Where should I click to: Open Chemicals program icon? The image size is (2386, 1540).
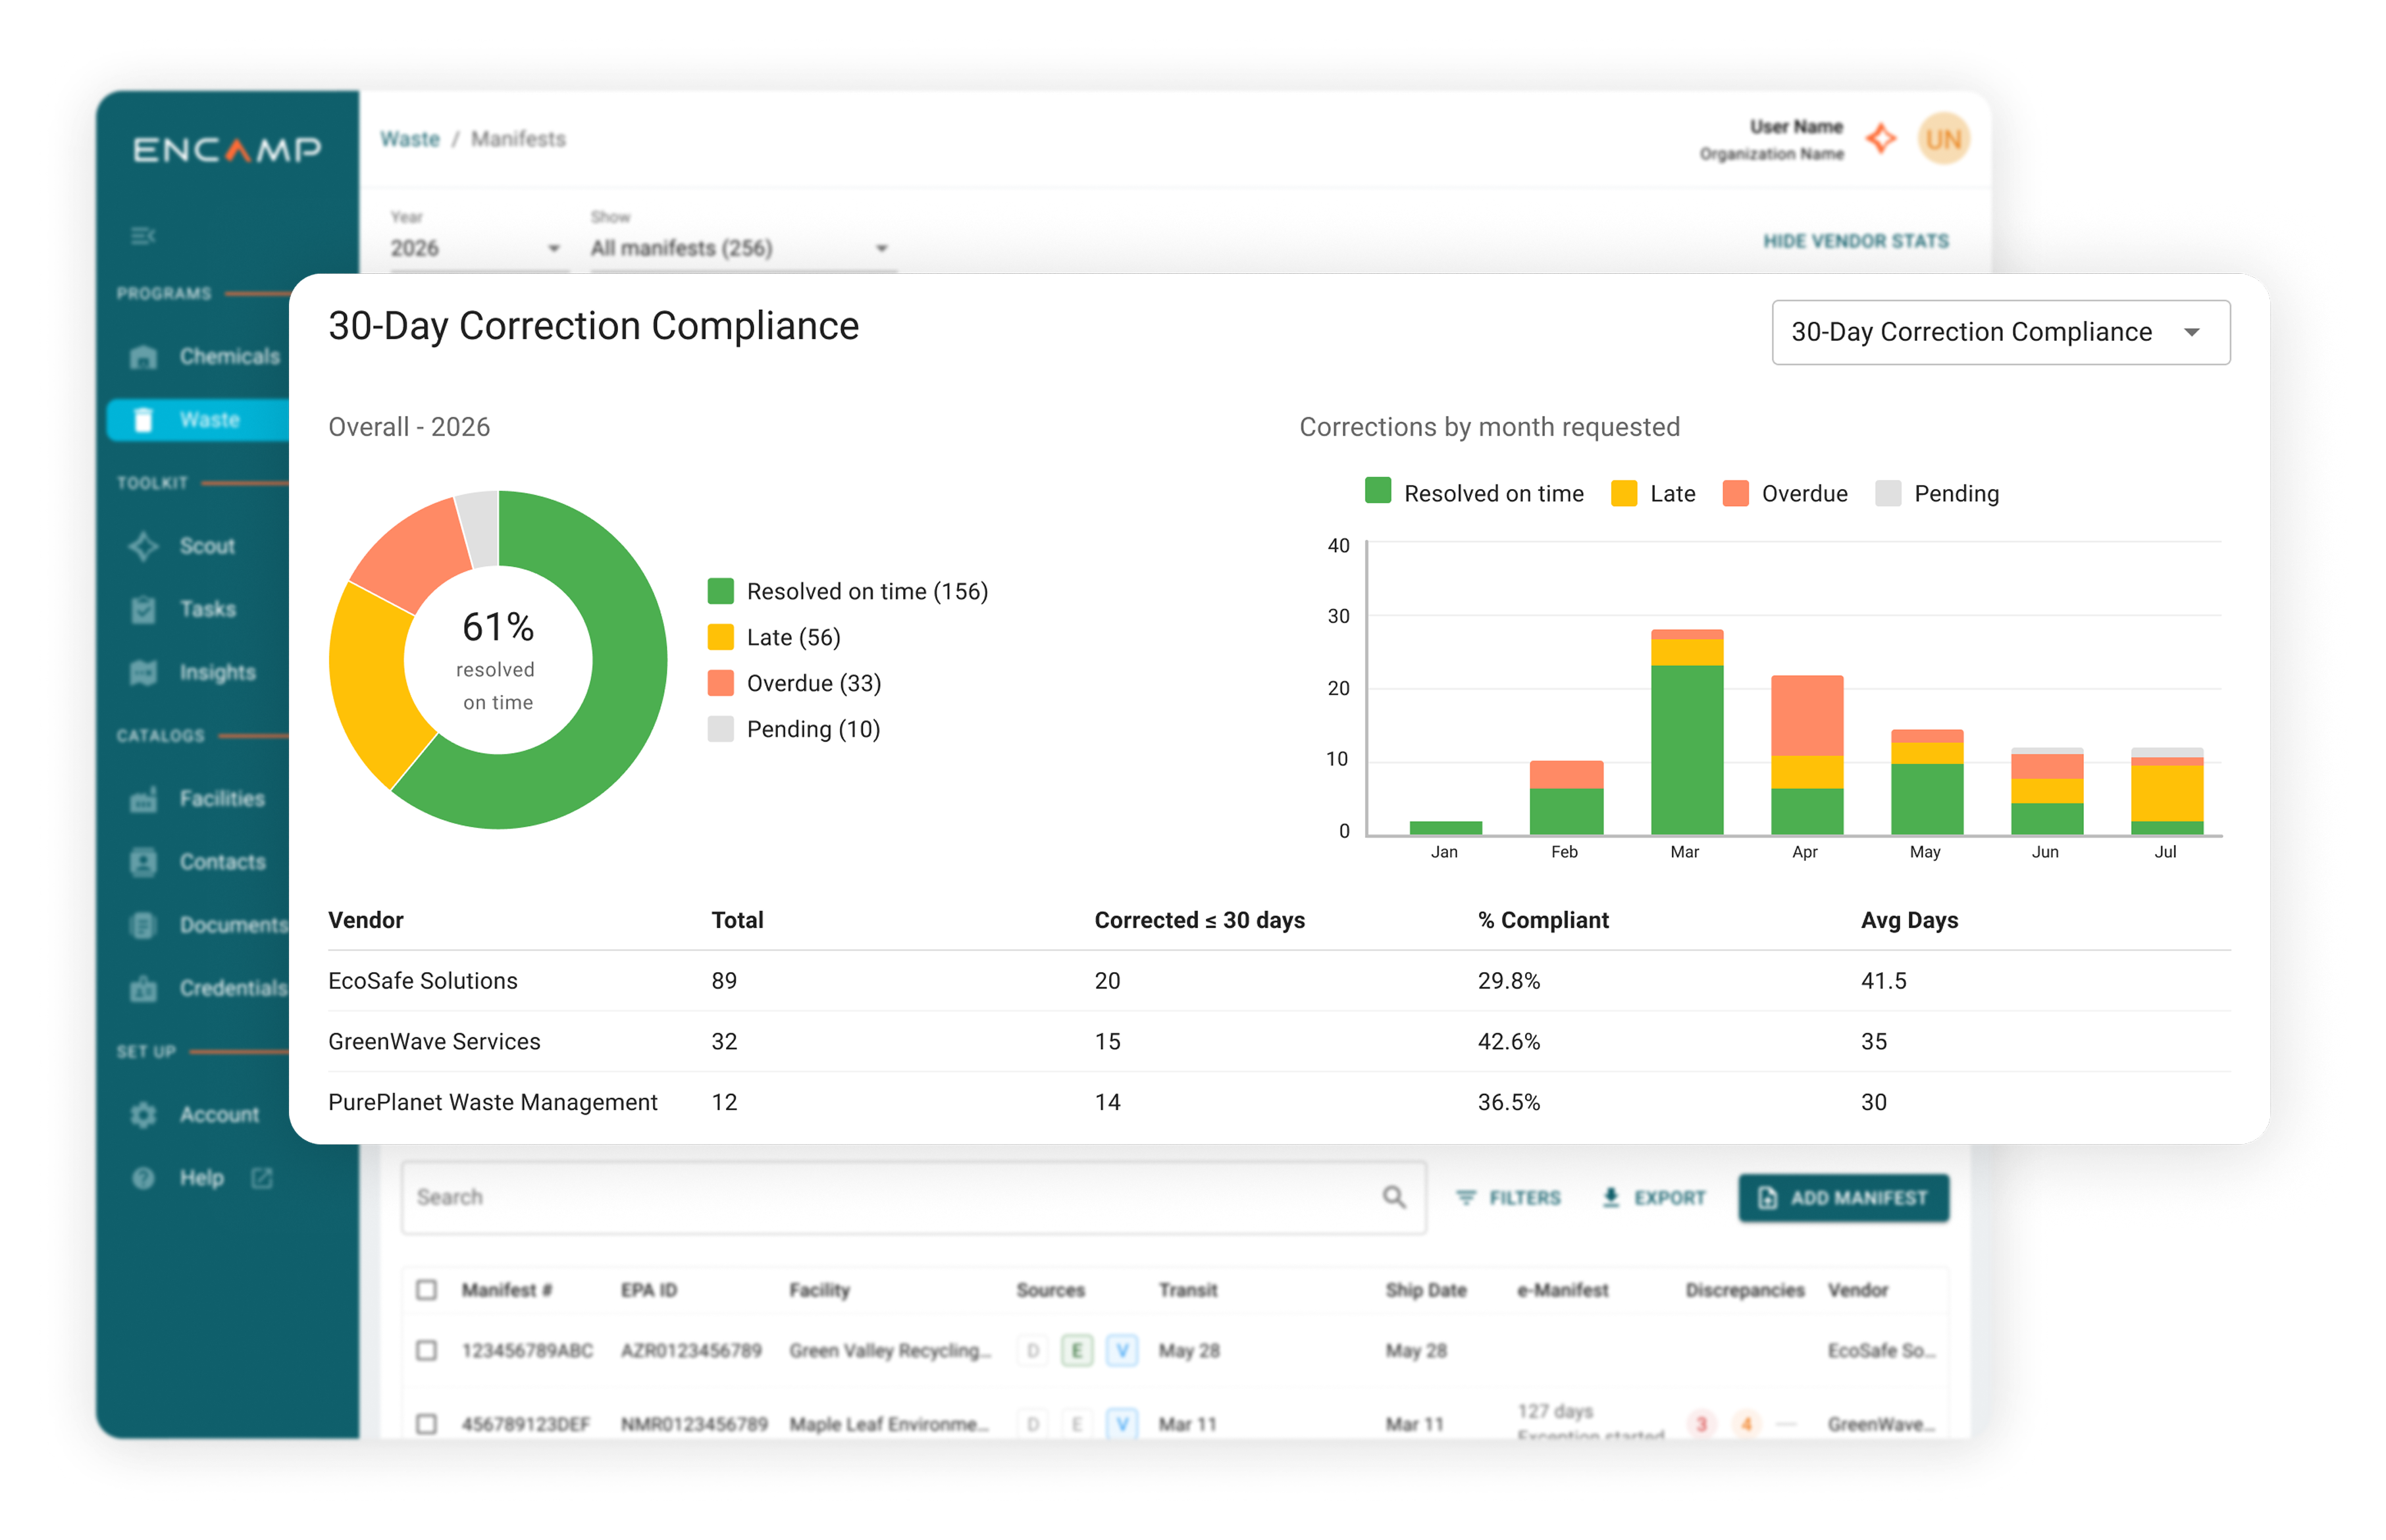coord(143,357)
